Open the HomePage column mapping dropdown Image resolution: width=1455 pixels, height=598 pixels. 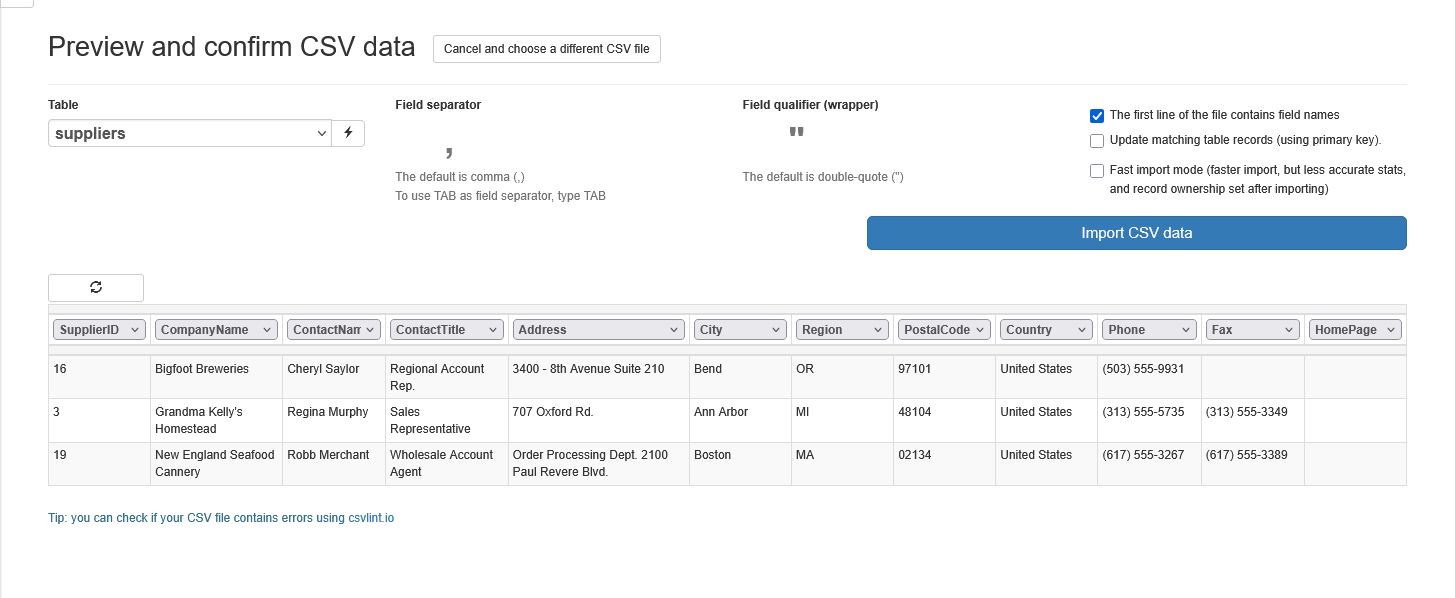coord(1354,330)
